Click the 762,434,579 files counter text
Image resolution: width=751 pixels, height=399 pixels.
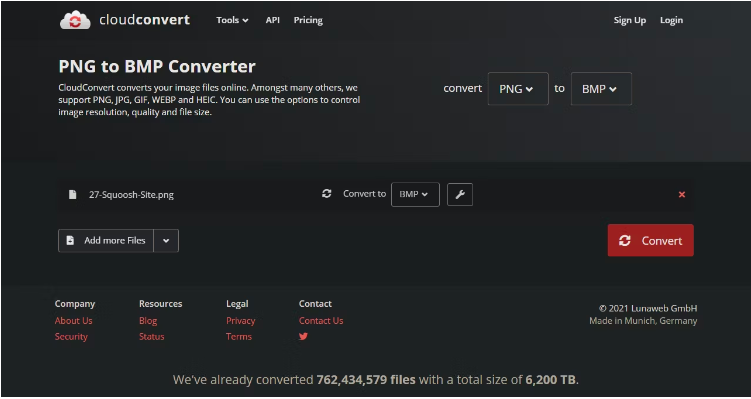point(366,380)
